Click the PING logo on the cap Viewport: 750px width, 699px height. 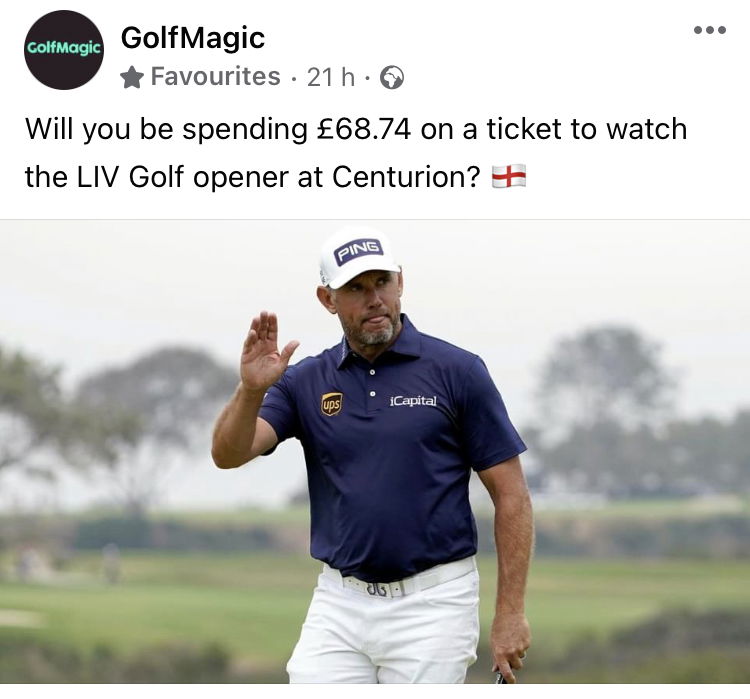tap(358, 250)
